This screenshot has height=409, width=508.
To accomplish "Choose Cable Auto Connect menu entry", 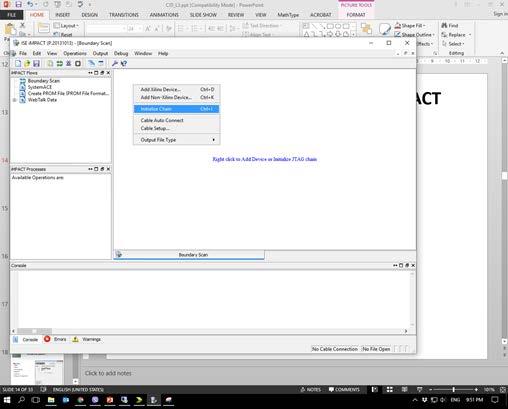I will tap(176, 120).
